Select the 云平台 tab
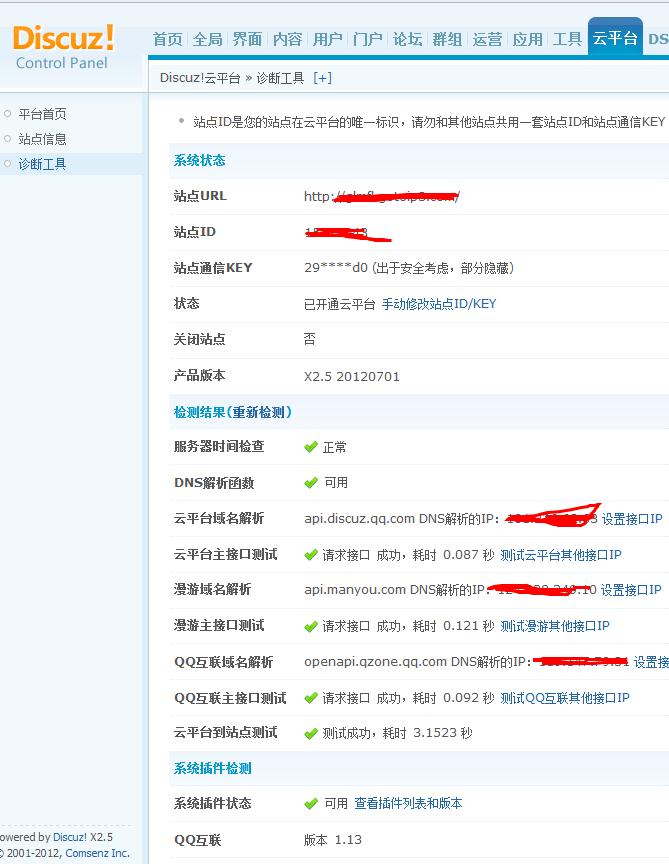 click(x=615, y=37)
